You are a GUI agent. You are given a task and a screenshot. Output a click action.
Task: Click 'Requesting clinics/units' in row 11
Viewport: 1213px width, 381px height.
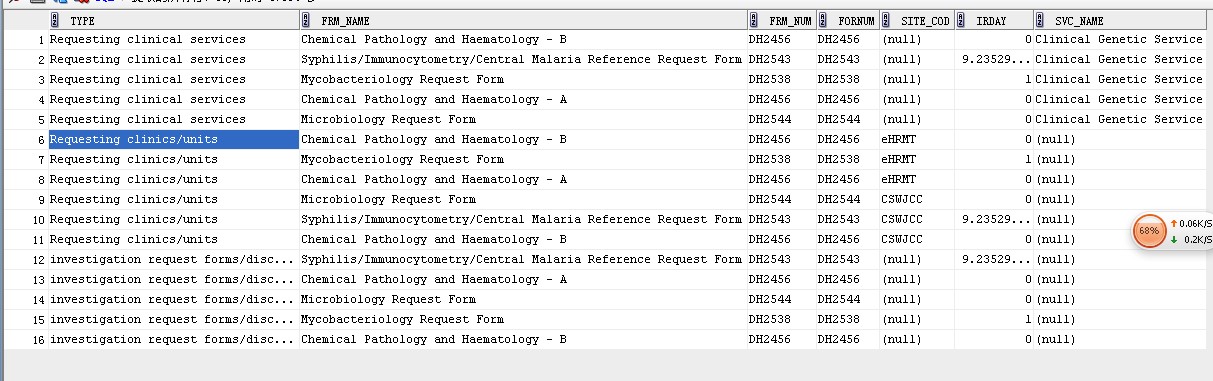[x=133, y=240]
